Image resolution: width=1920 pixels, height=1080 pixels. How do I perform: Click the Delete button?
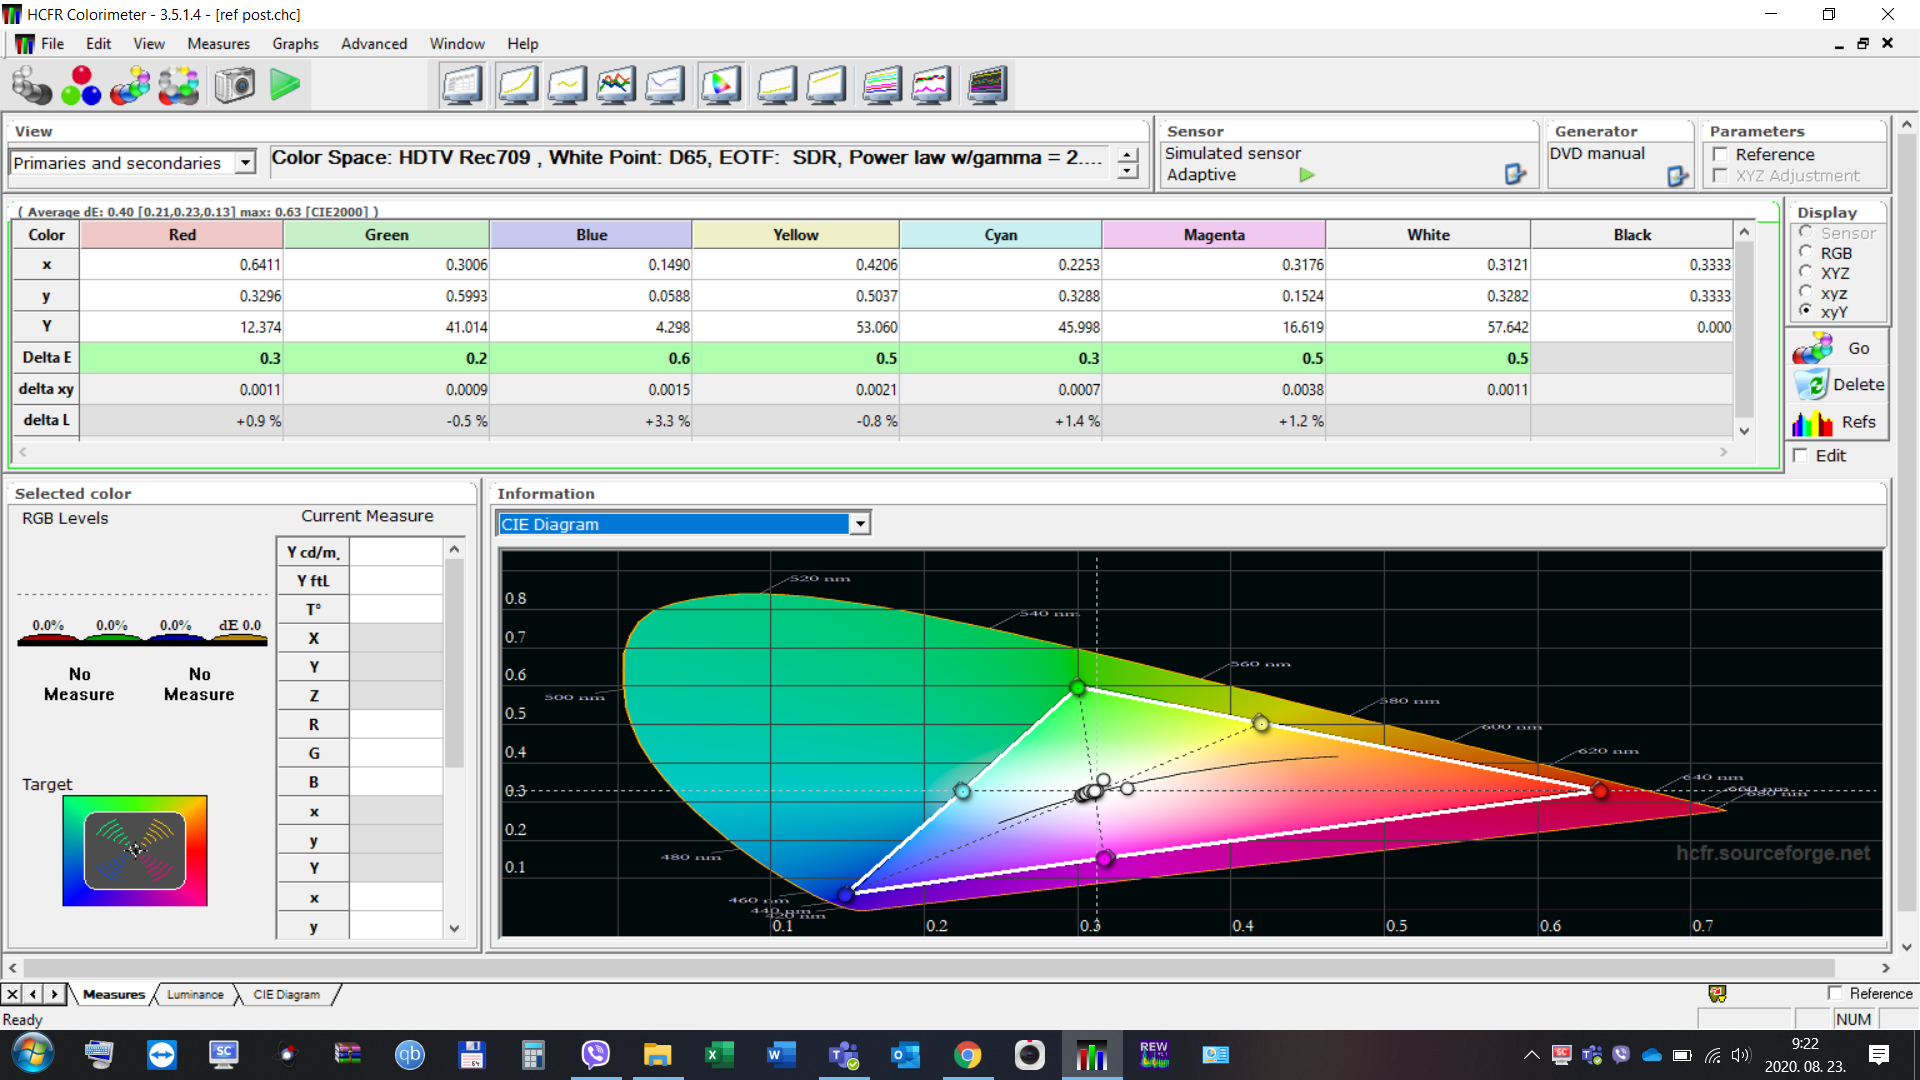coord(1838,385)
